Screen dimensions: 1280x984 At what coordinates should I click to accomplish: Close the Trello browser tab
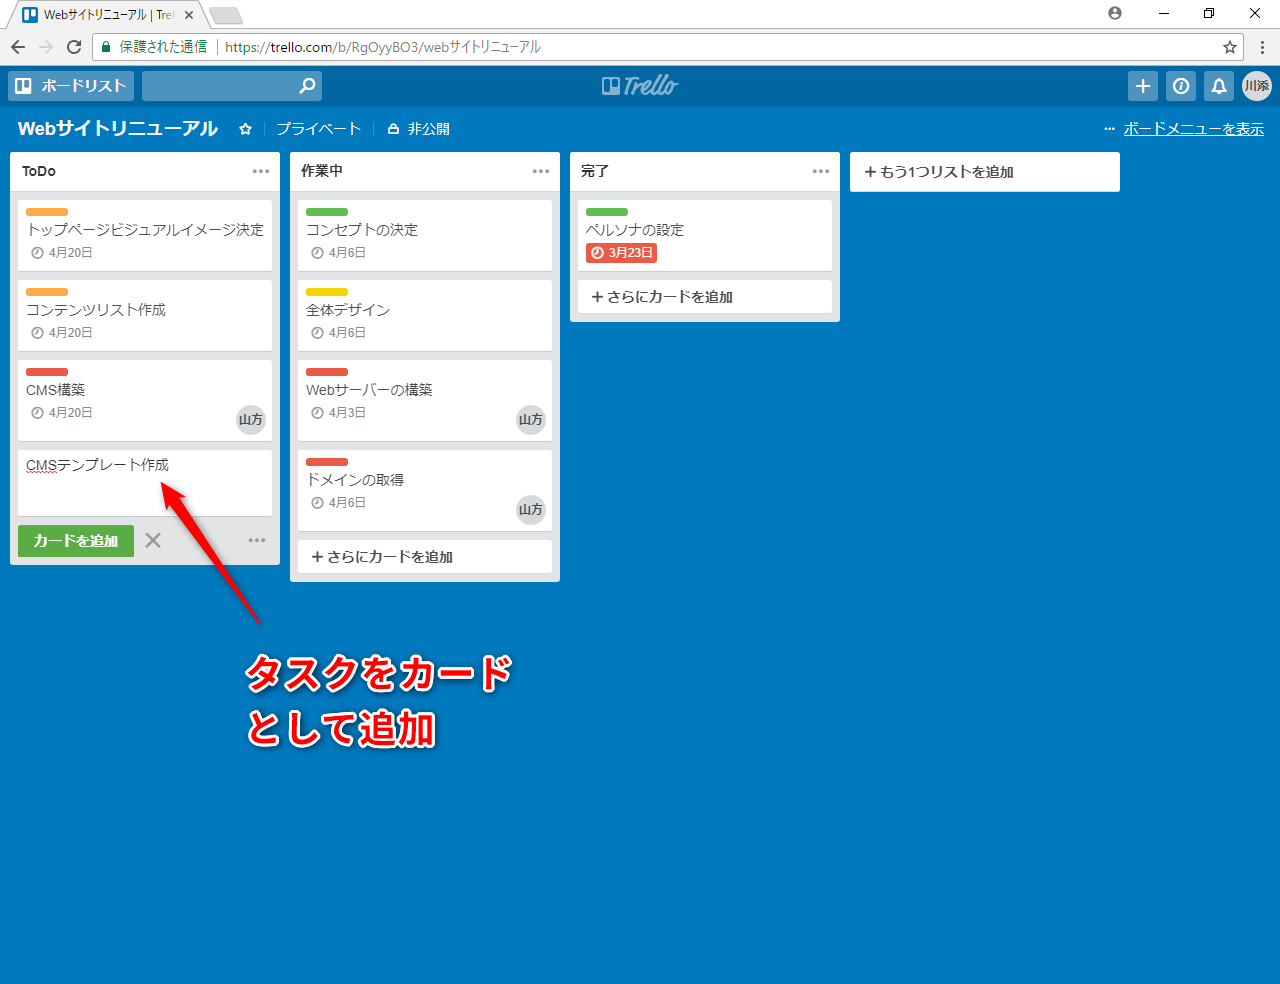[x=189, y=15]
